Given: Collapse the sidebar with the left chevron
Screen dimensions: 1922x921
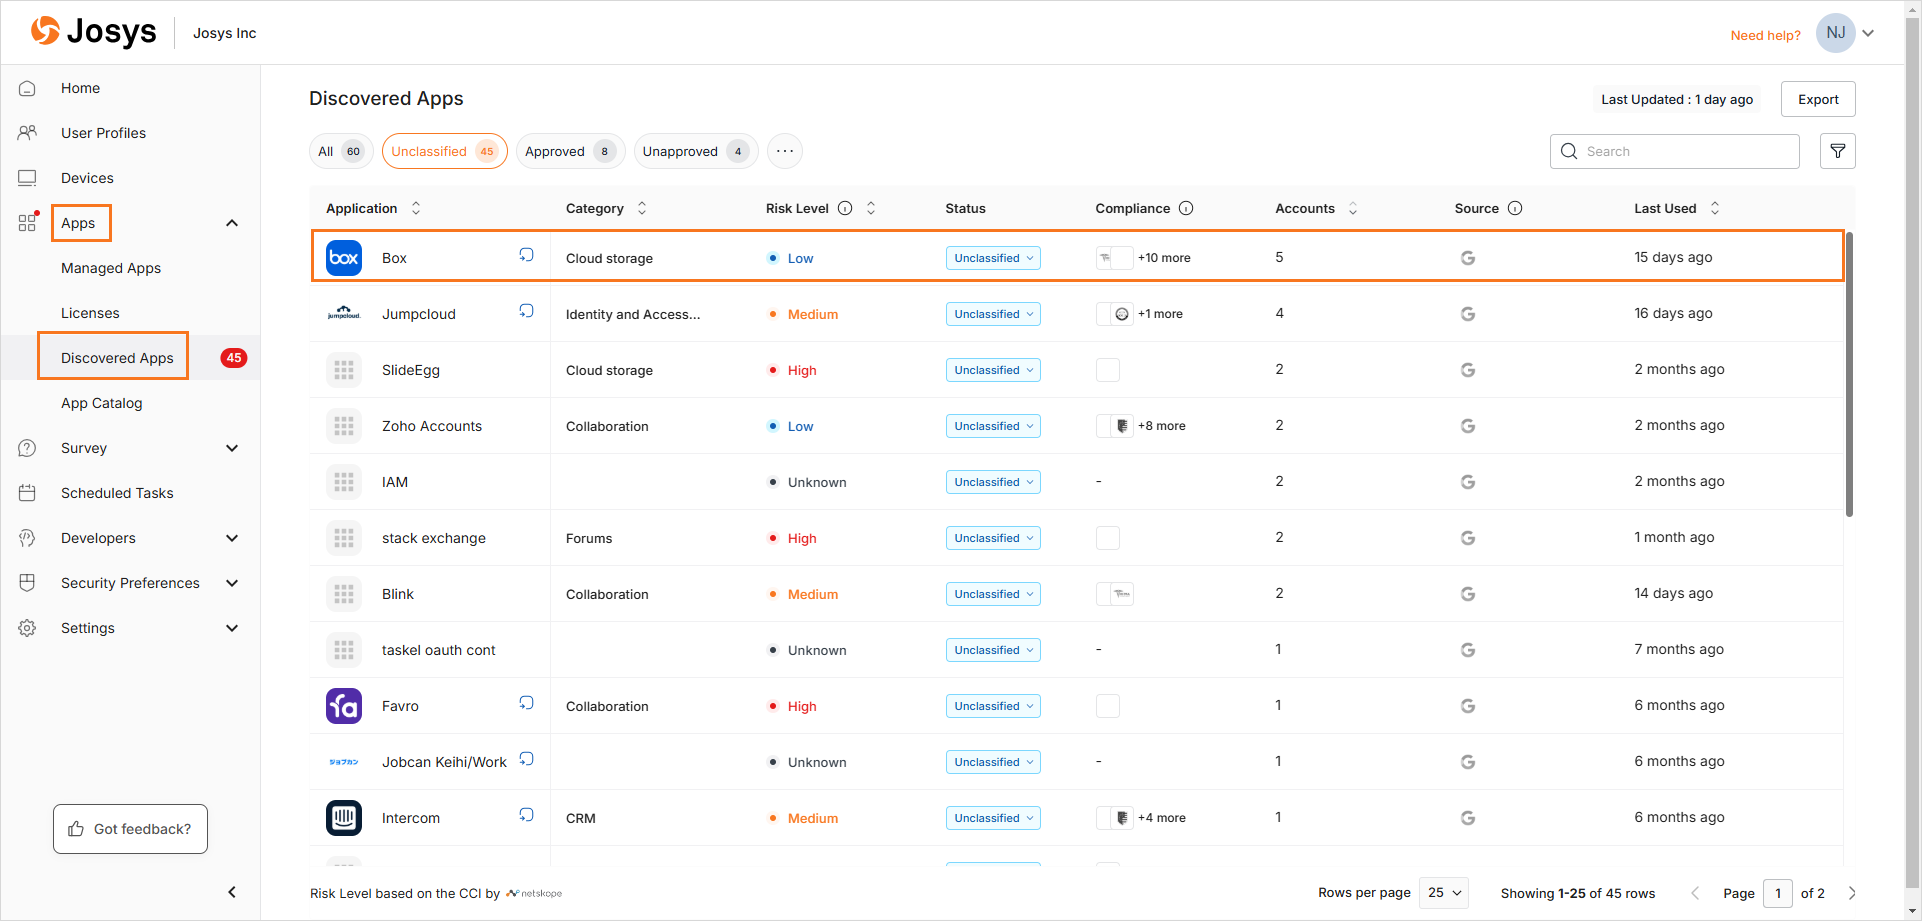Looking at the screenshot, I should click(232, 892).
